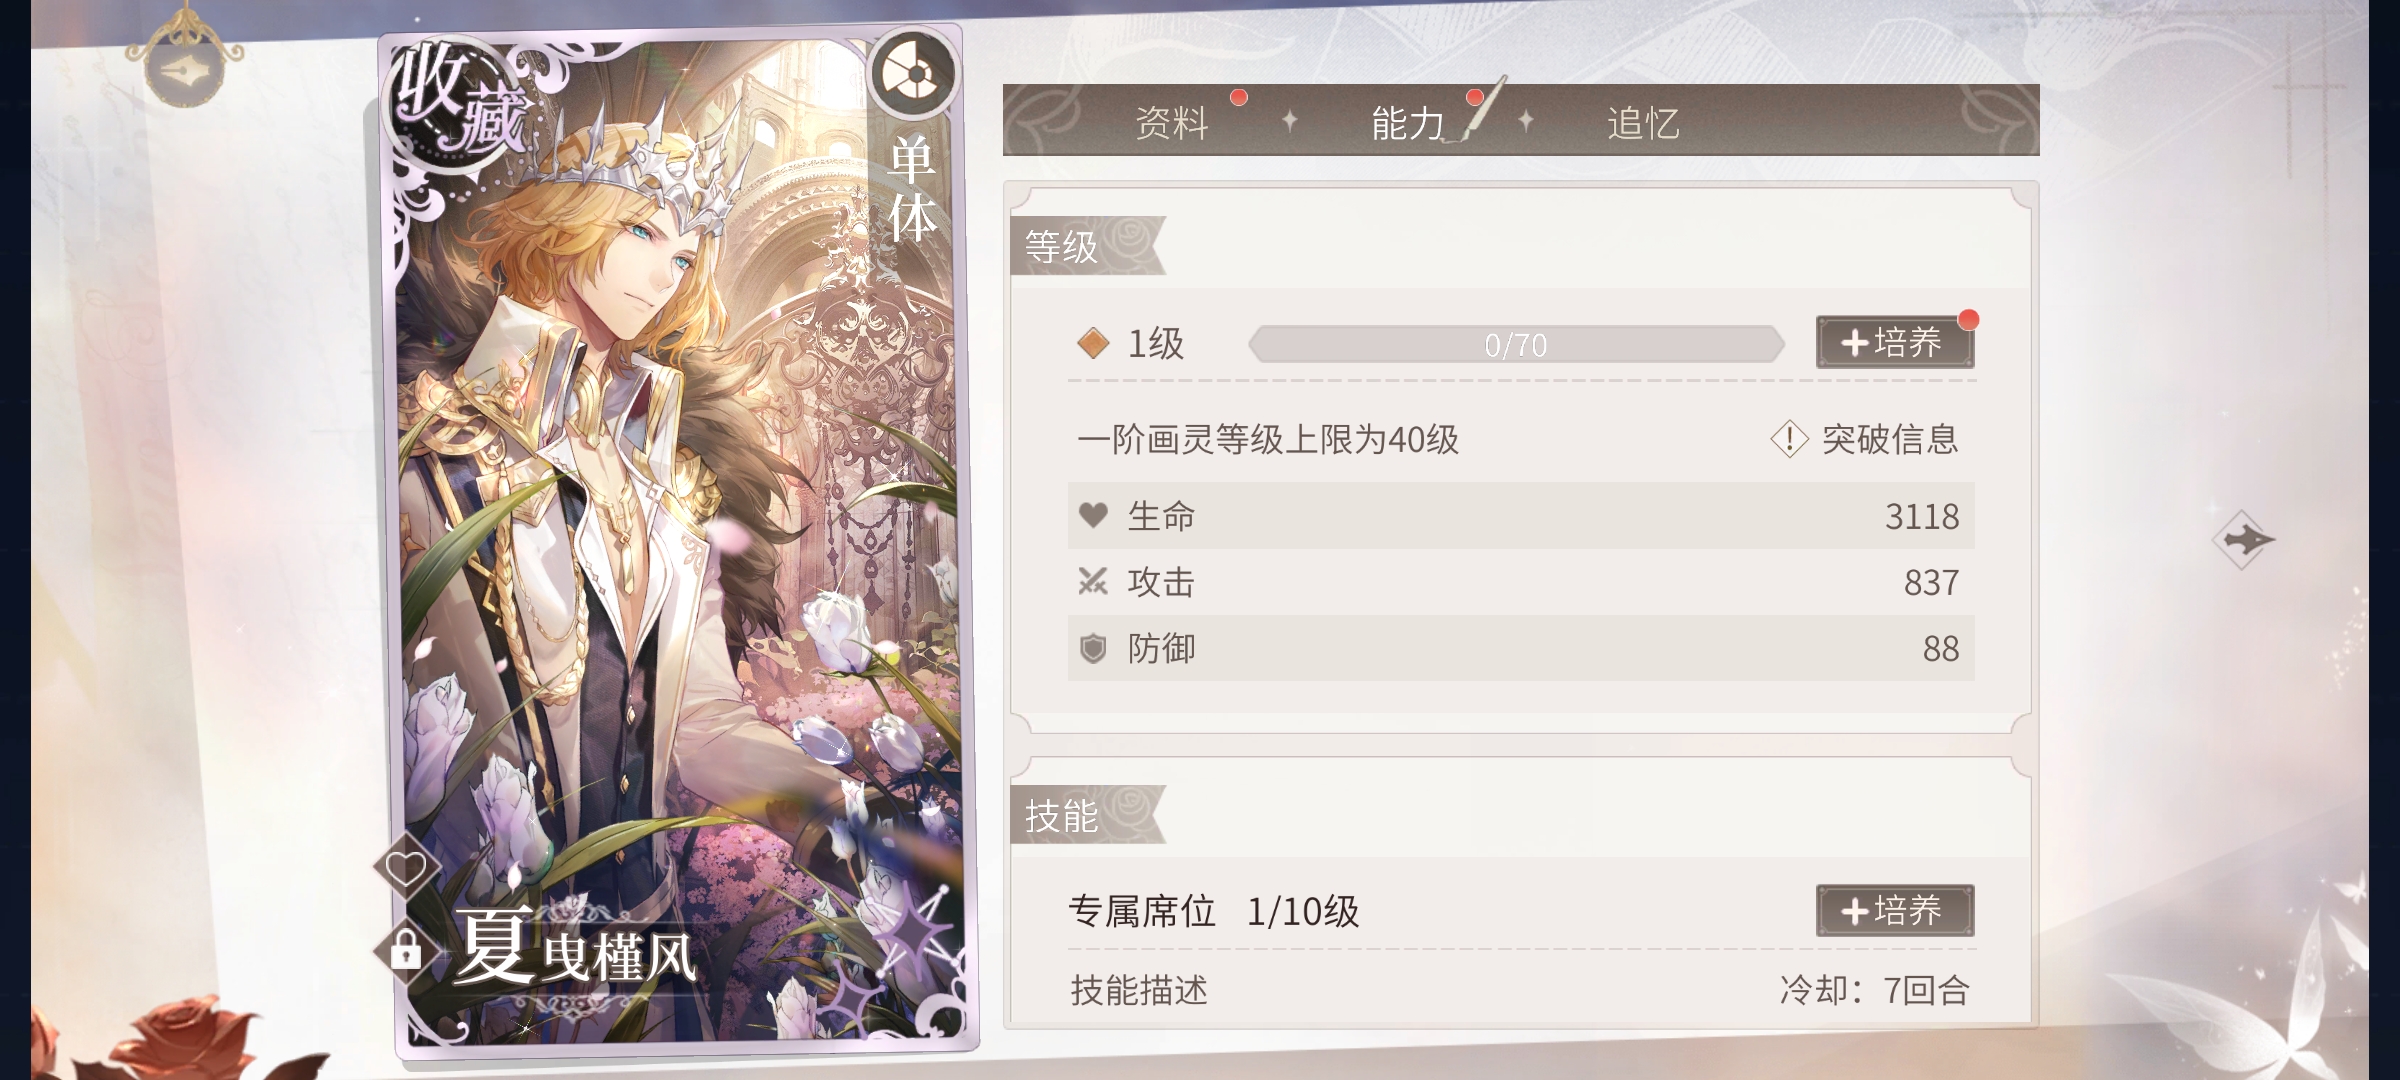Open the 追忆 tab
This screenshot has width=2400, height=1080.
point(1643,123)
